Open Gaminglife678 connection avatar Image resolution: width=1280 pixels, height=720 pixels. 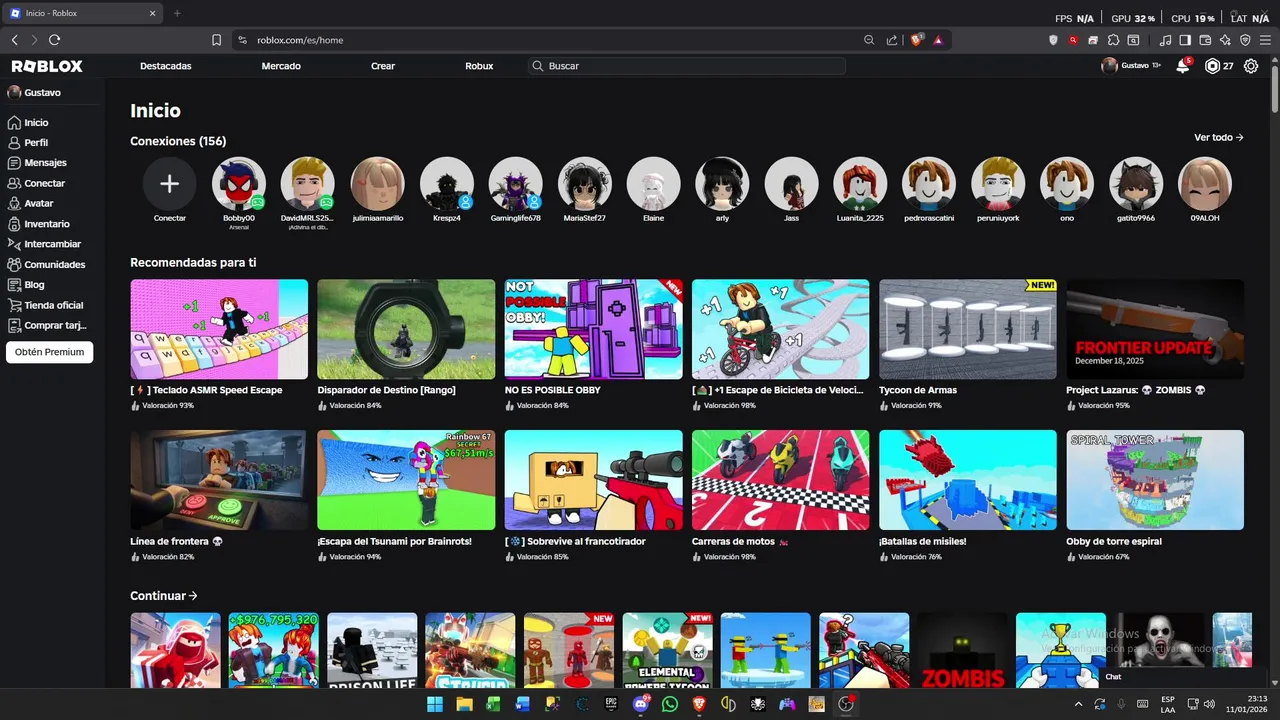(515, 184)
